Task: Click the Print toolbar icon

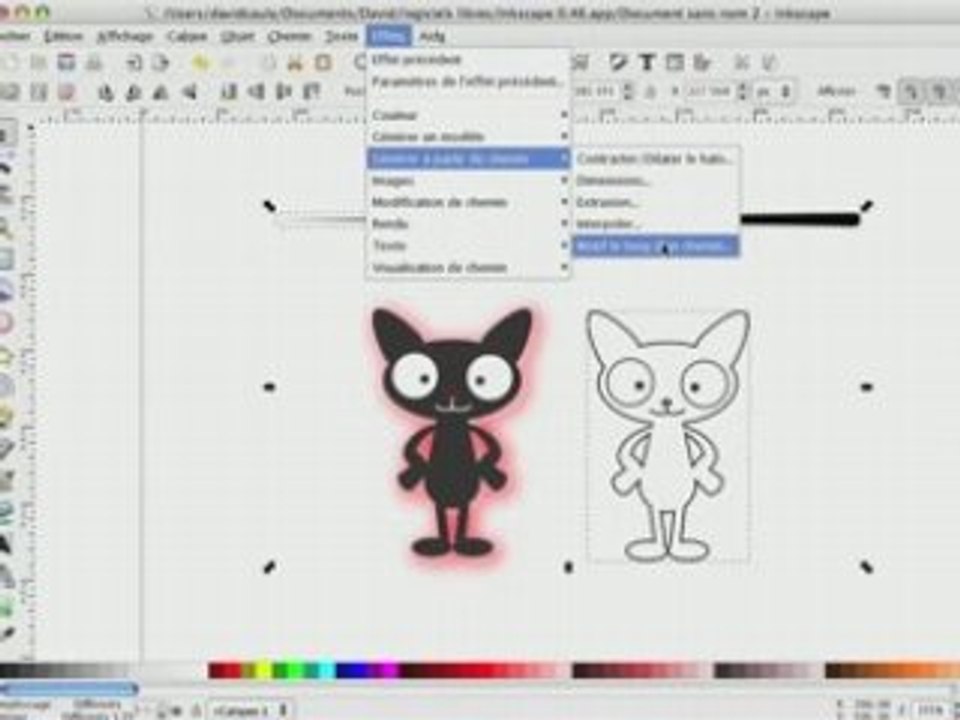Action: [x=94, y=62]
